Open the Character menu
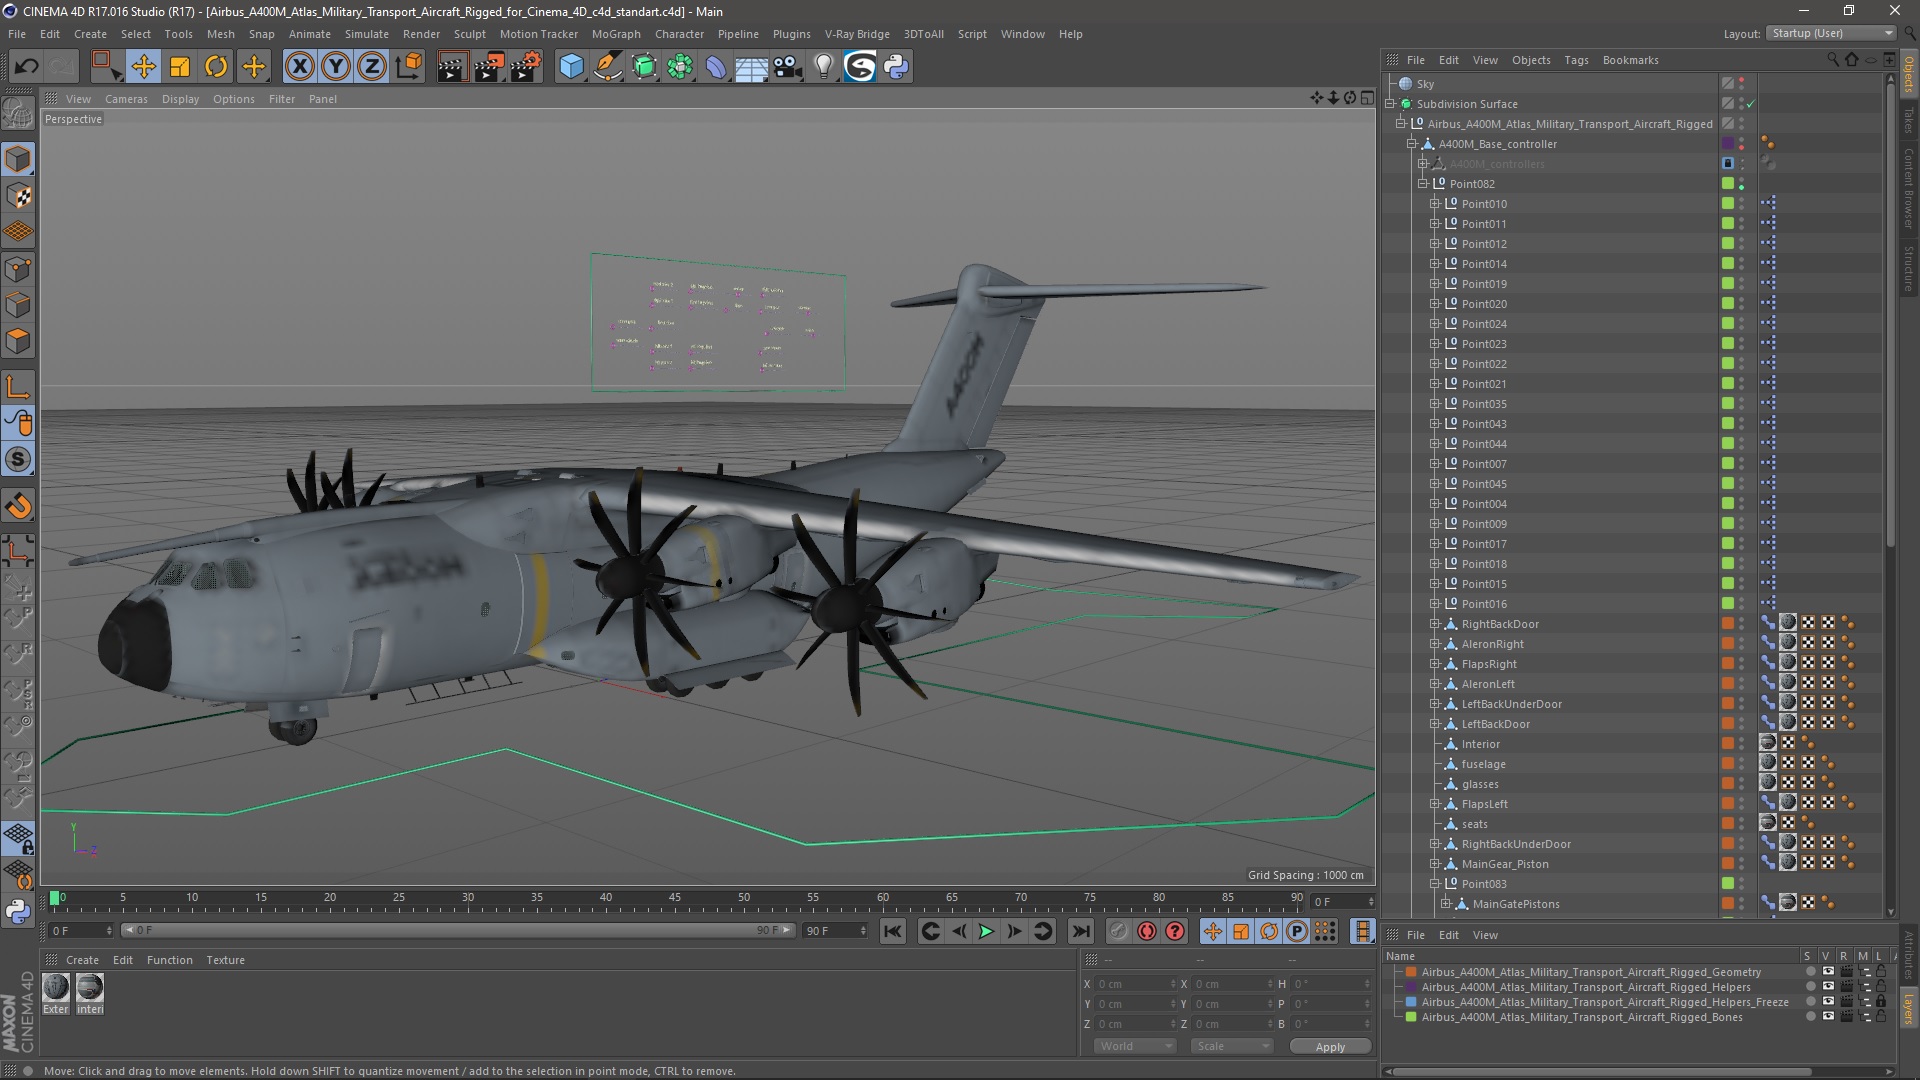Viewport: 1920px width, 1080px height. pyautogui.click(x=679, y=34)
